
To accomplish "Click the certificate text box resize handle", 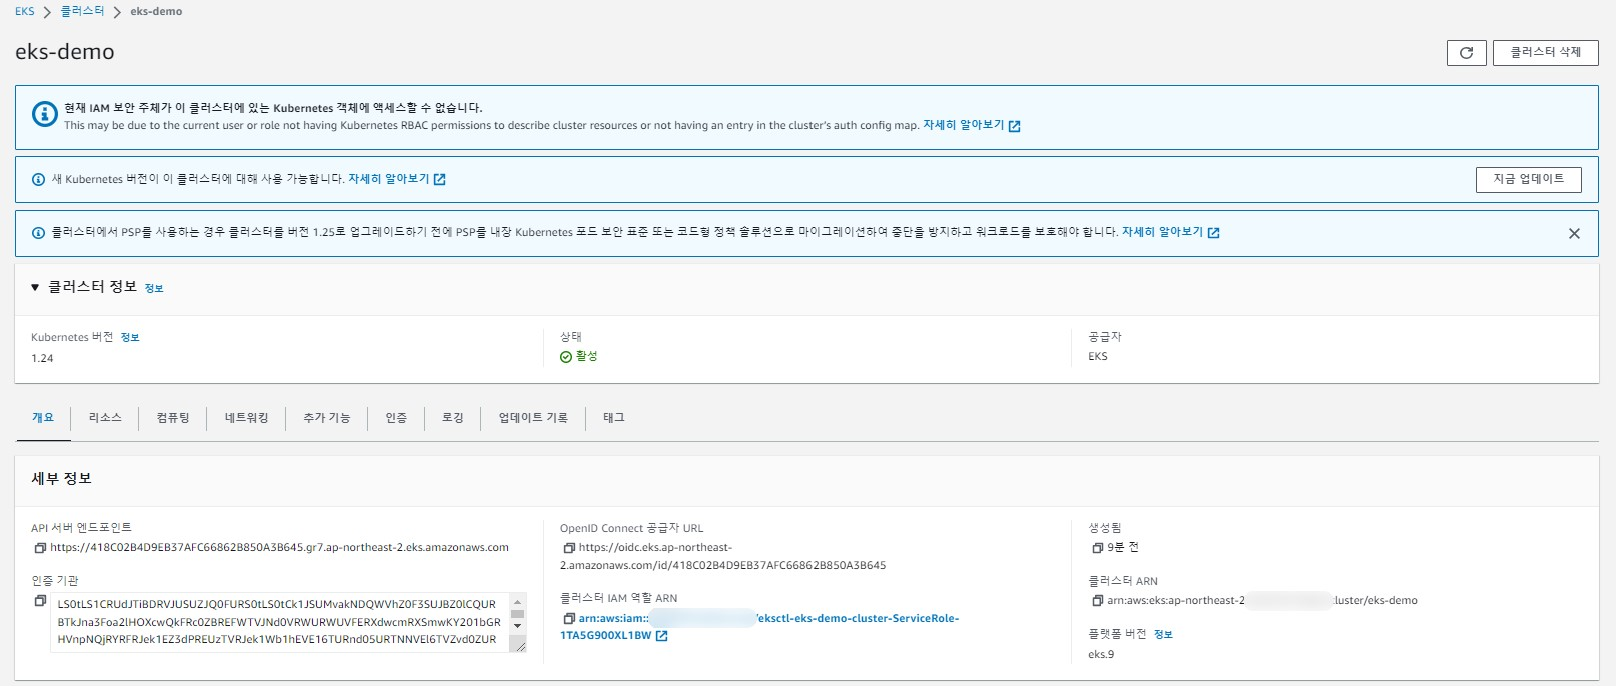I will 518,646.
